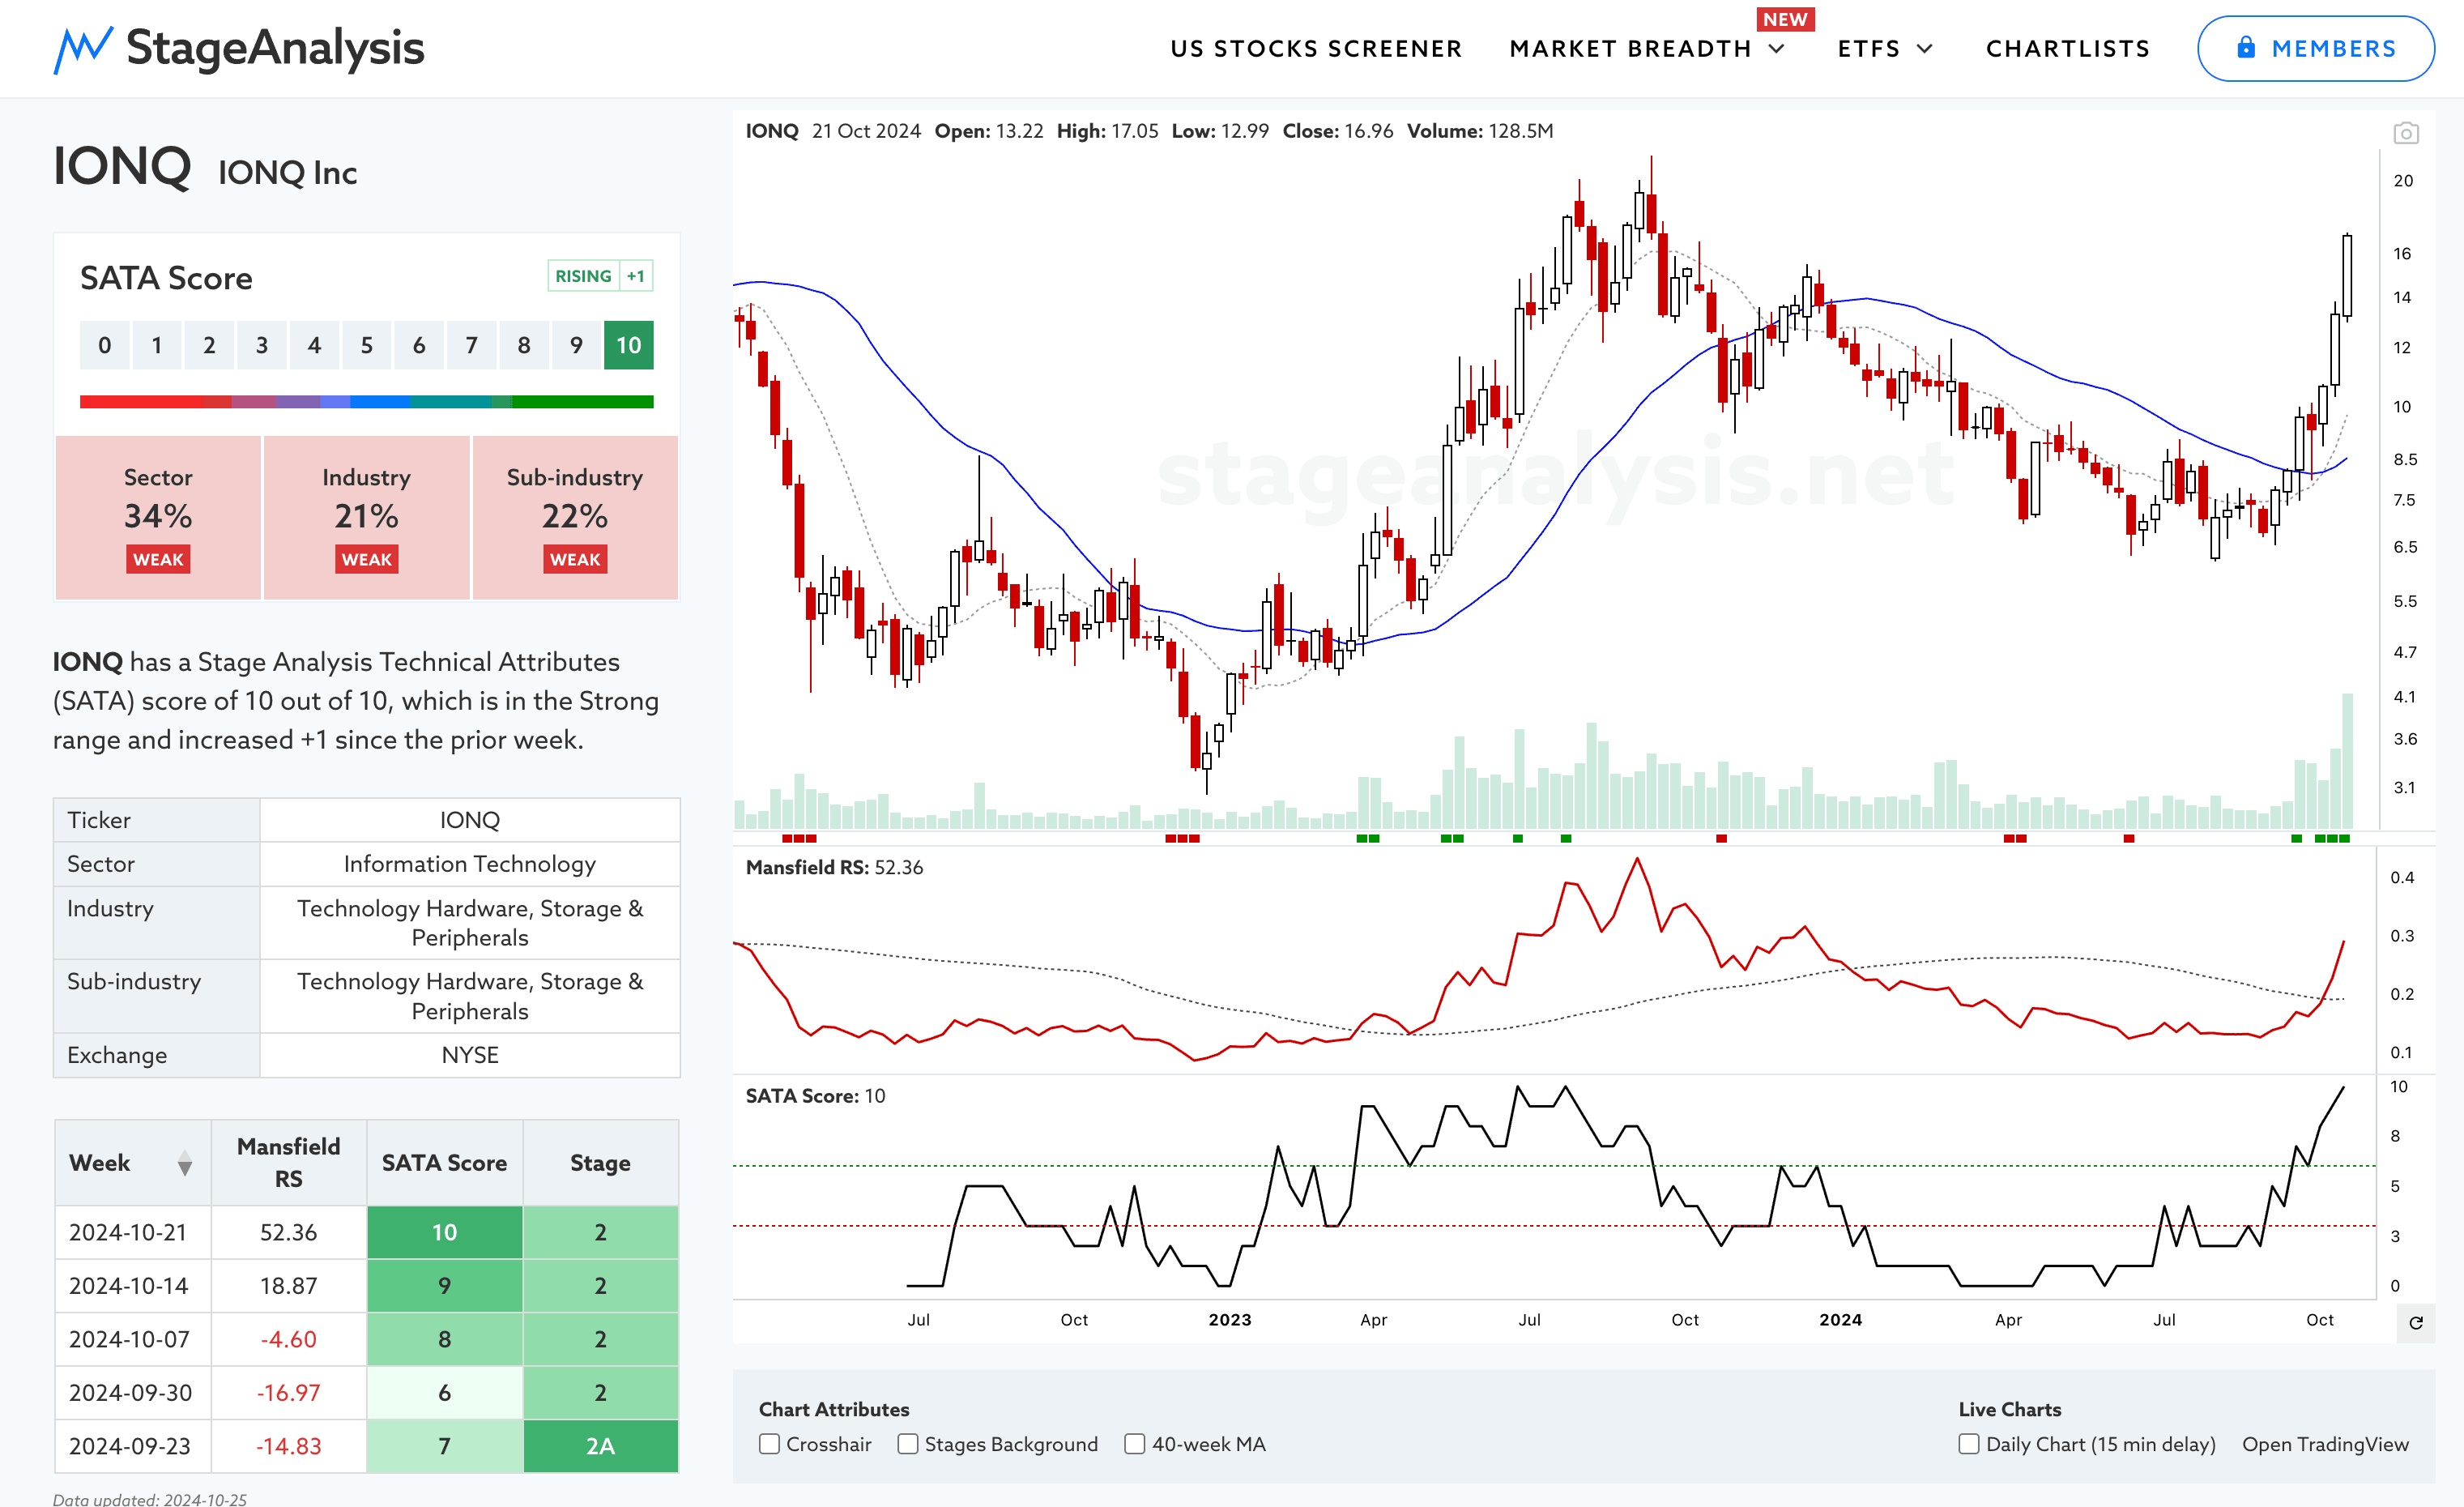Open the Market Breadth menu item
Screen dimensions: 2464x1507
1630,48
